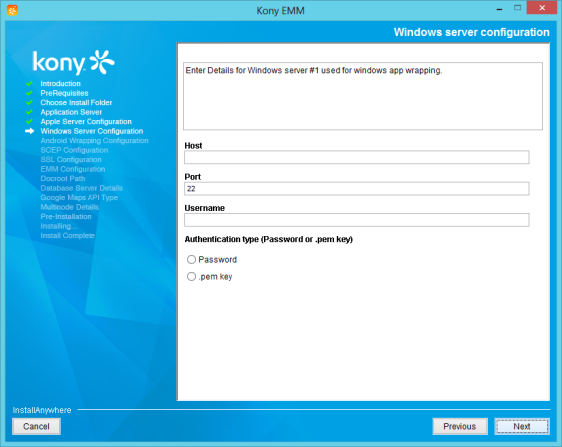Click the Google Maps API Type step
This screenshot has width=562, height=447.
[x=79, y=198]
